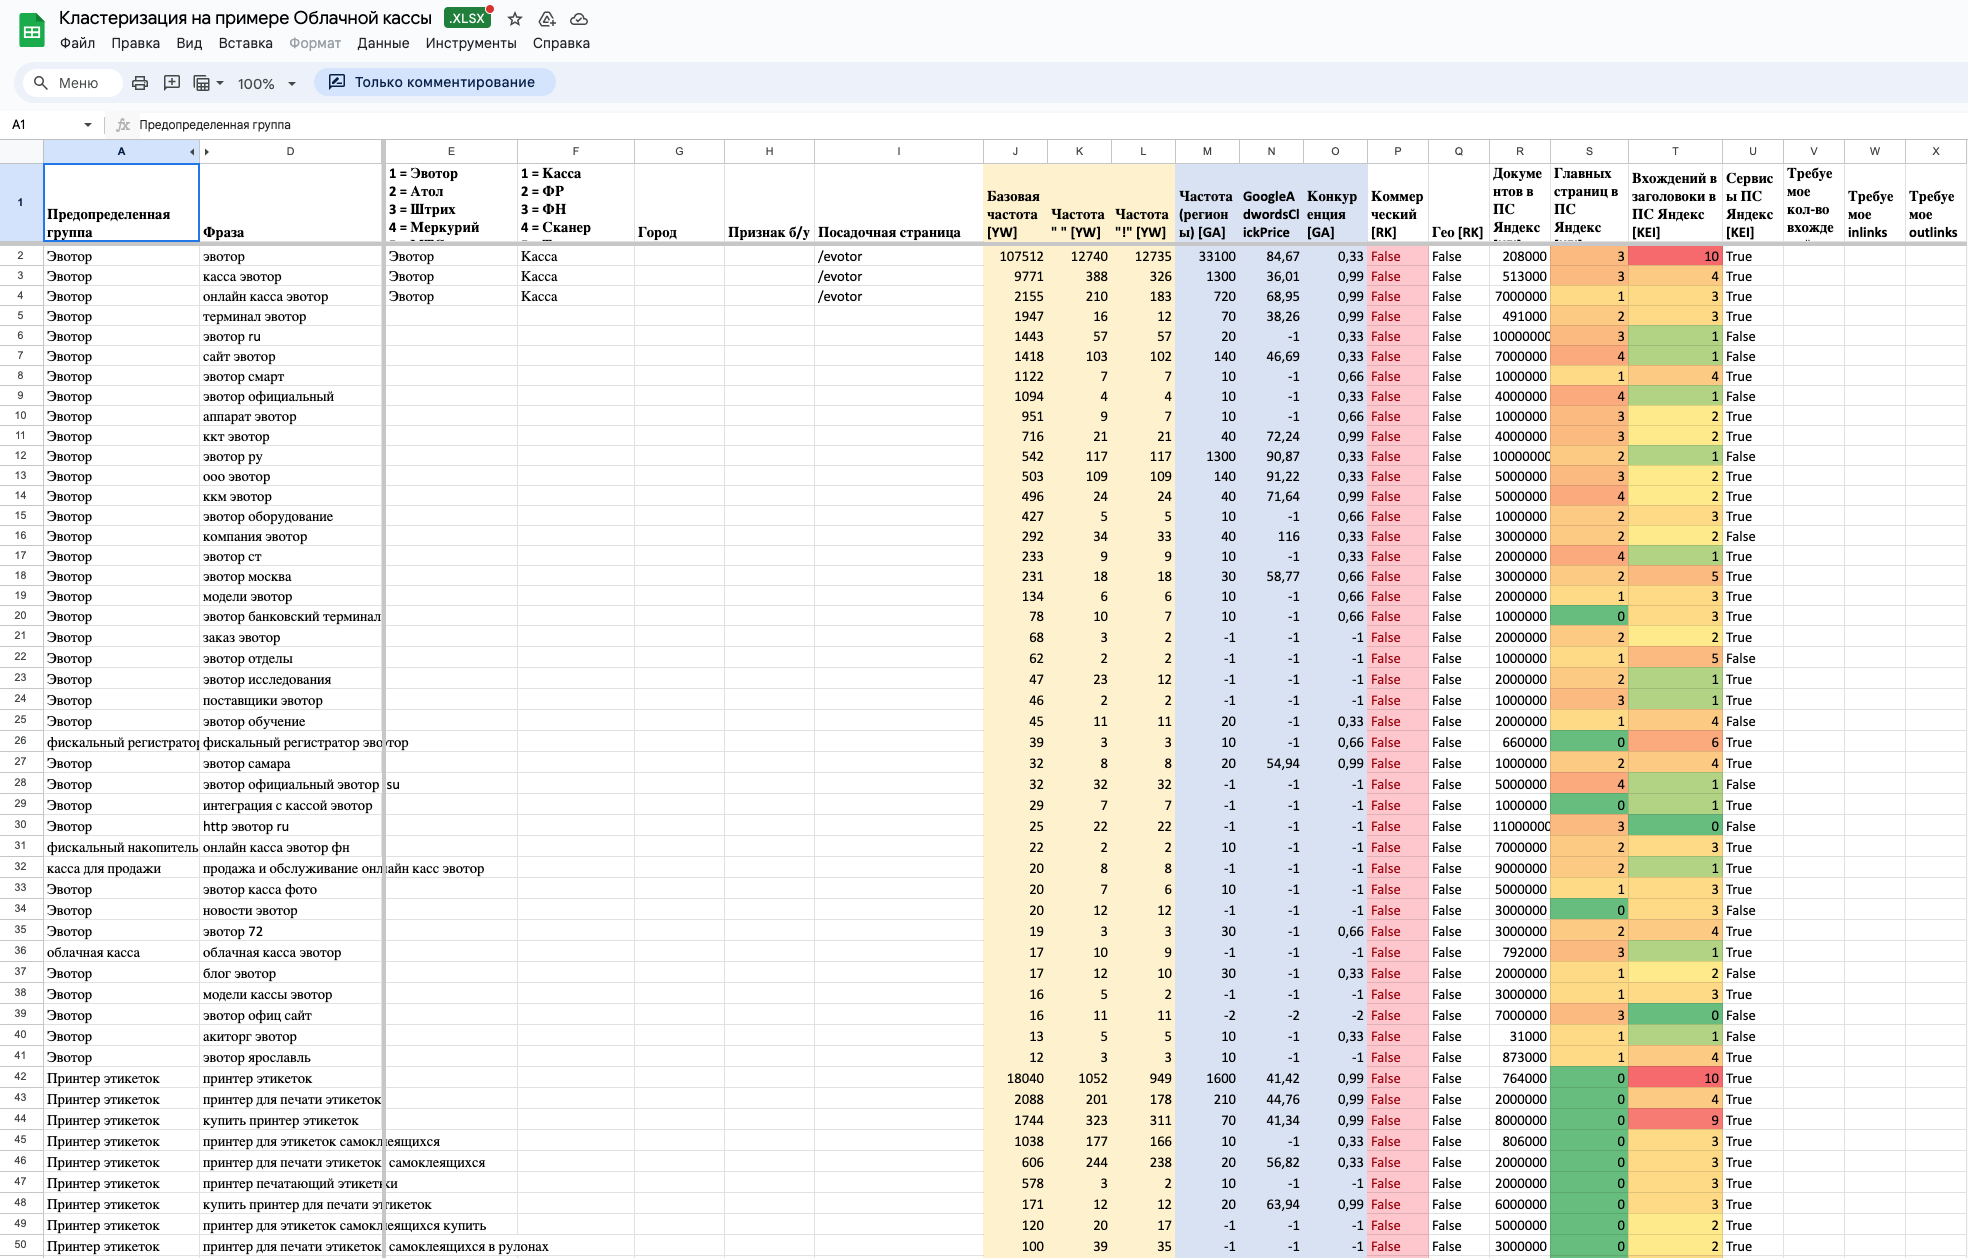Viewport: 1968px width, 1258px height.
Task: Select column T header
Action: tap(1675, 152)
